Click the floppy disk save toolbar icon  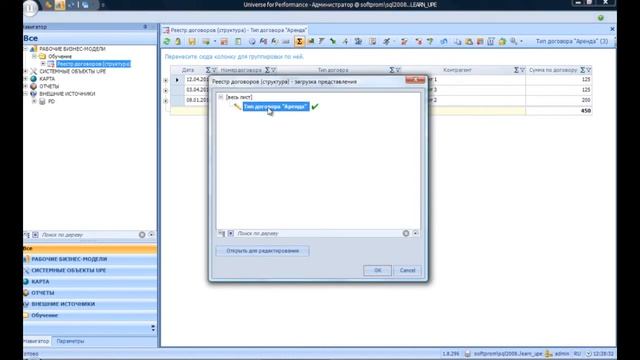(x=192, y=41)
